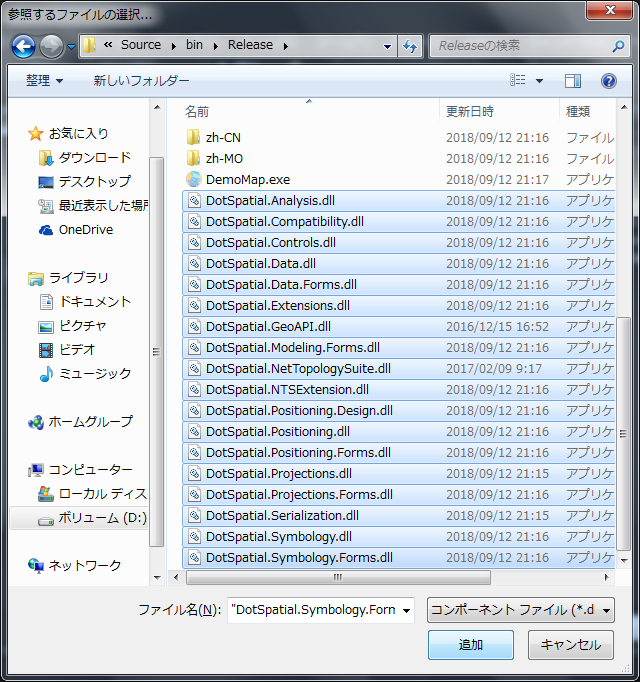Select DotSpatial.Controls.dll file

399,242
